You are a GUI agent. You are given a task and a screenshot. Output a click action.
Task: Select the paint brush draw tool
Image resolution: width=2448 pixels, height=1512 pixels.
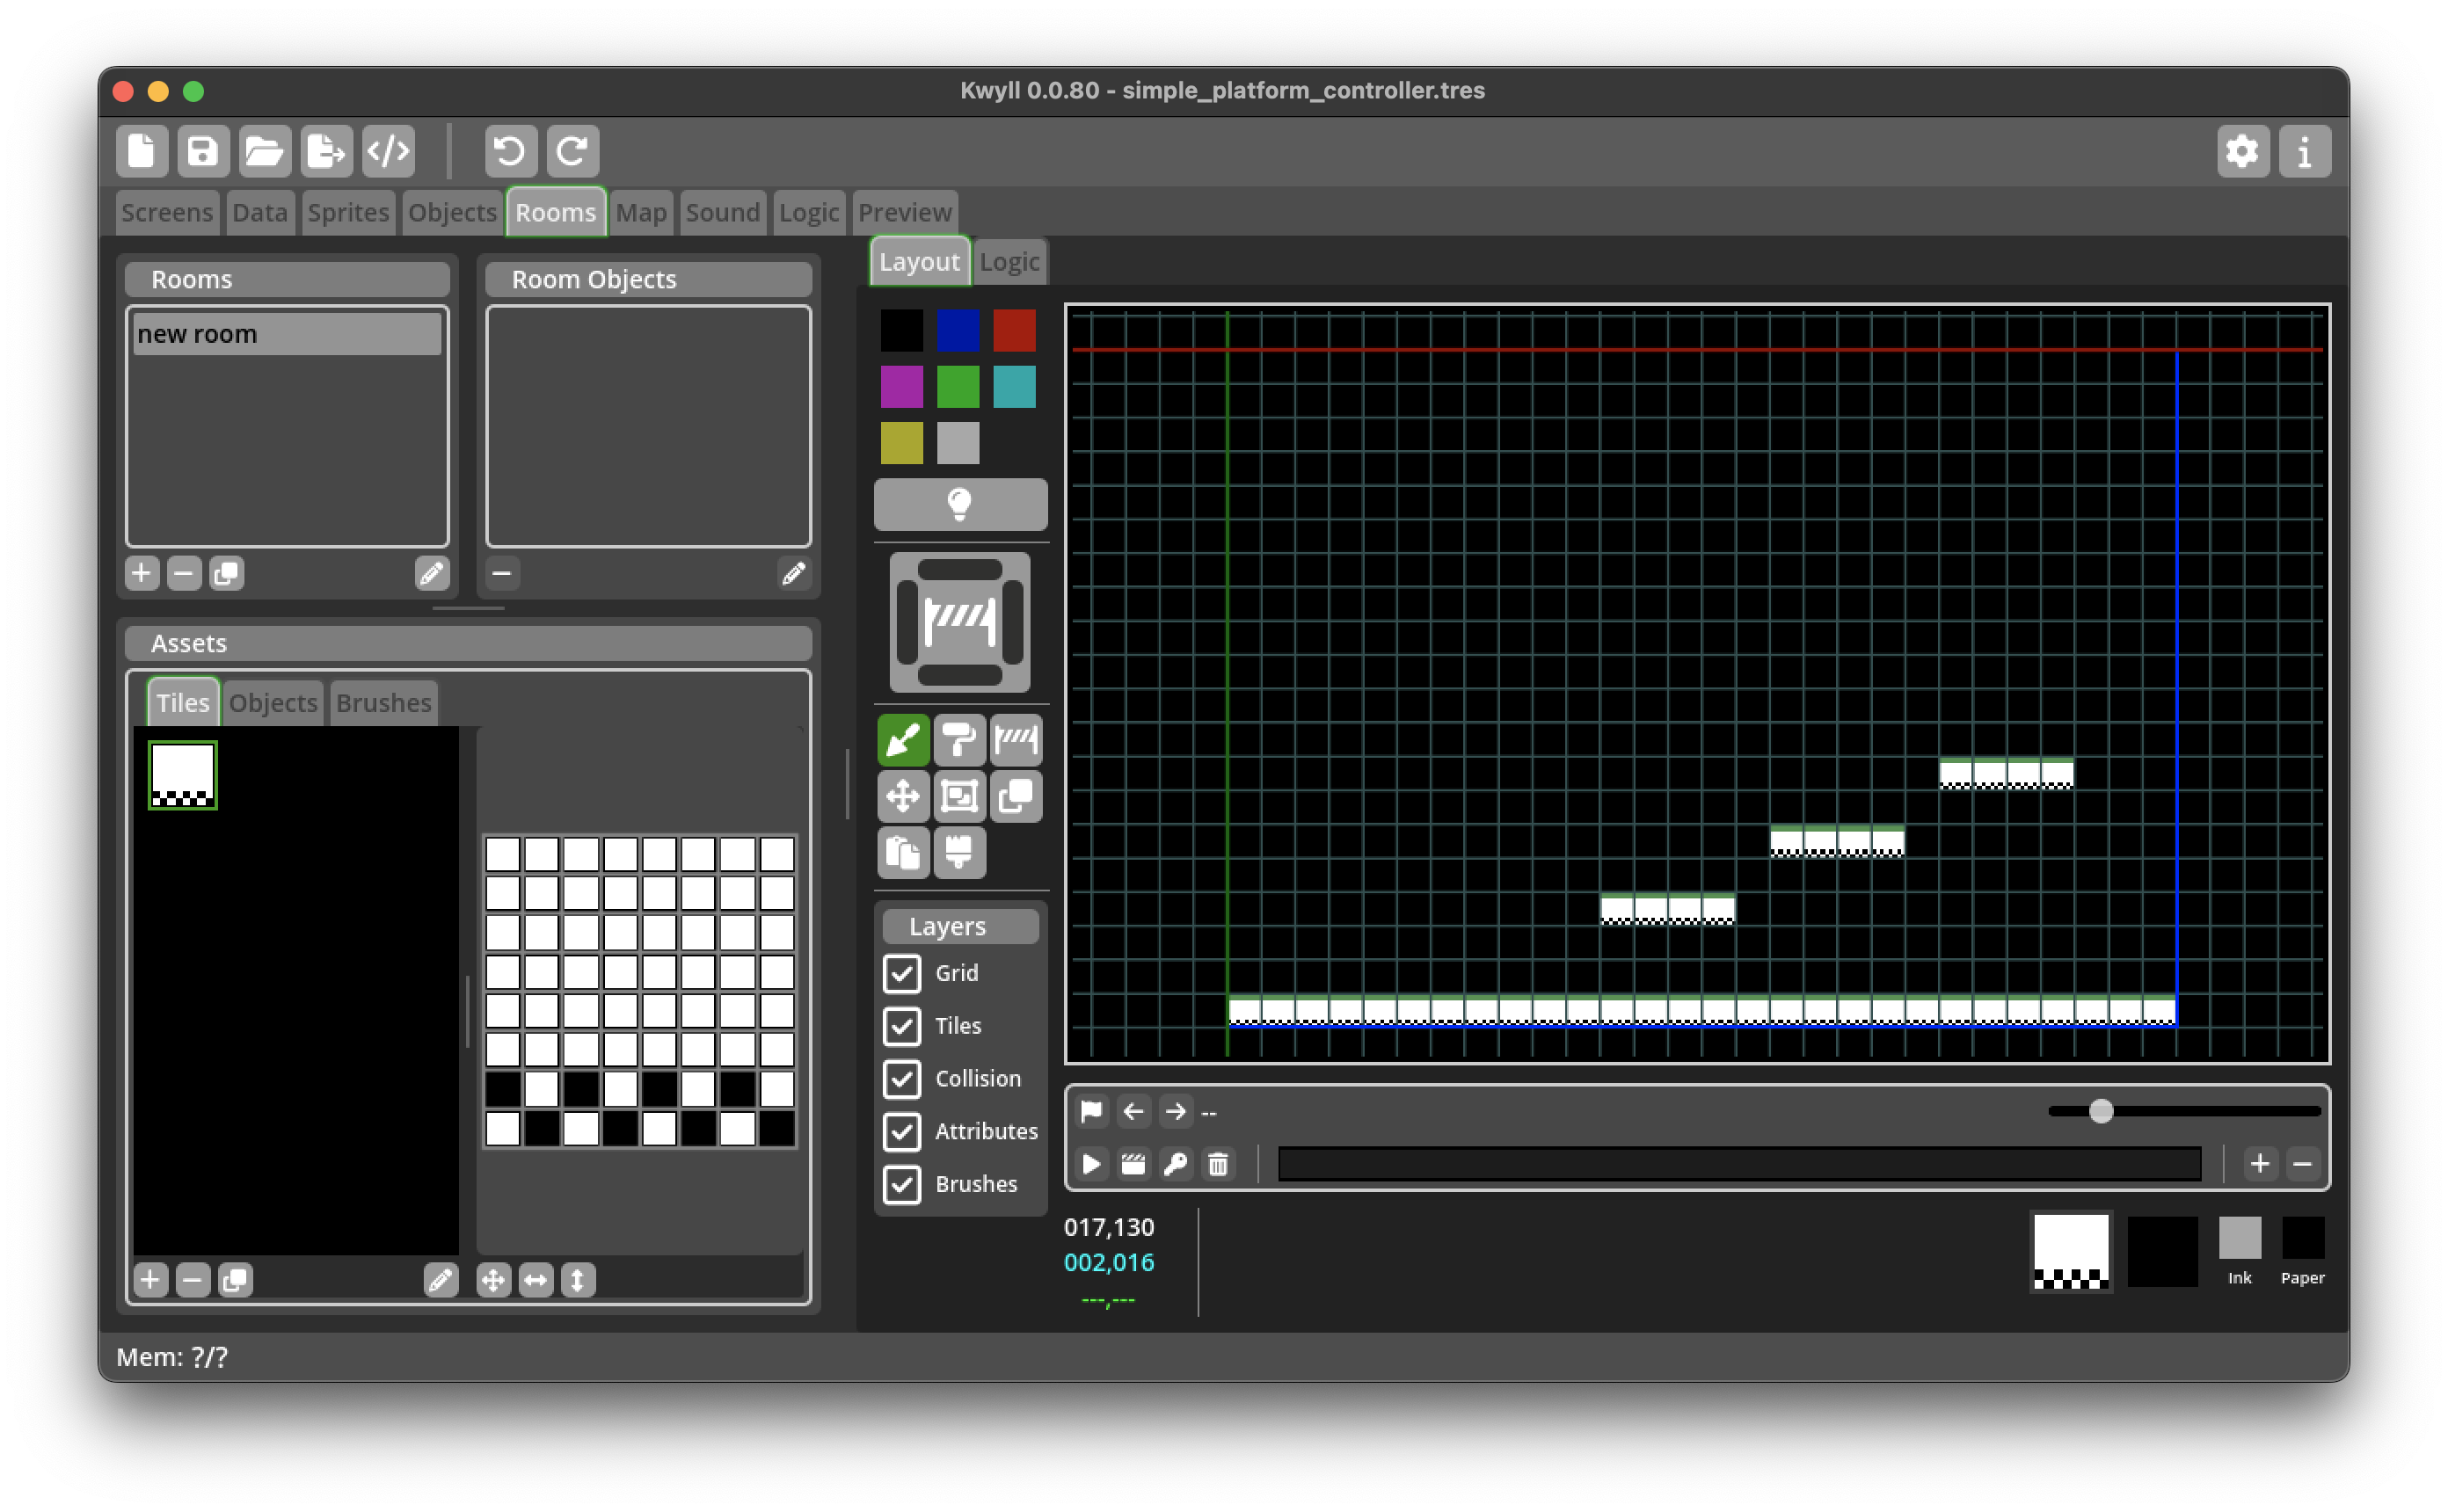903,740
